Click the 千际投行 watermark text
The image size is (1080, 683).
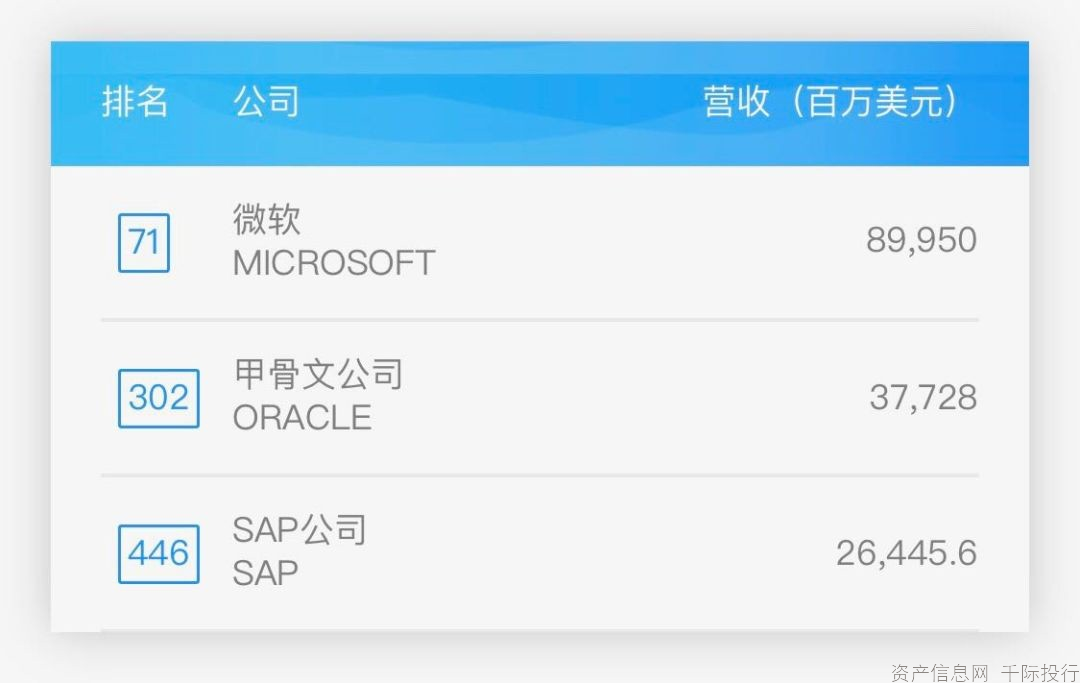pos(1039,673)
